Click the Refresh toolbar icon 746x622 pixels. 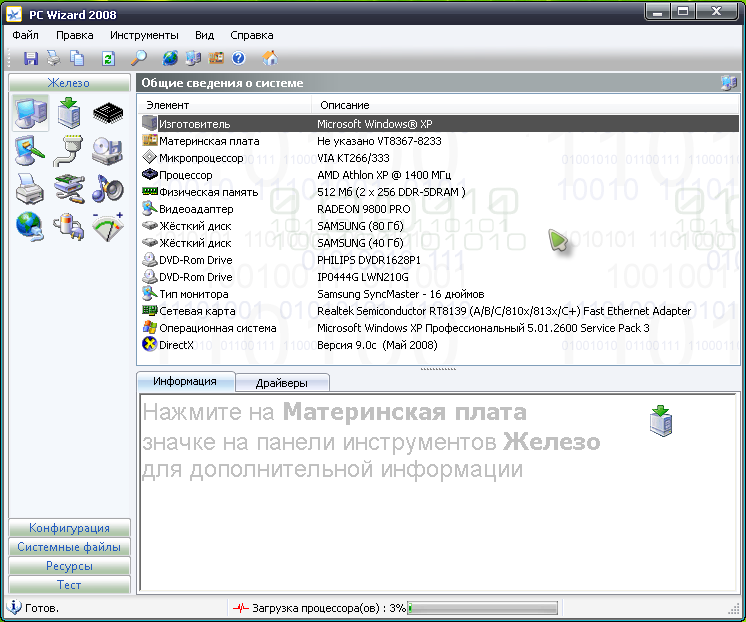pyautogui.click(x=108, y=59)
